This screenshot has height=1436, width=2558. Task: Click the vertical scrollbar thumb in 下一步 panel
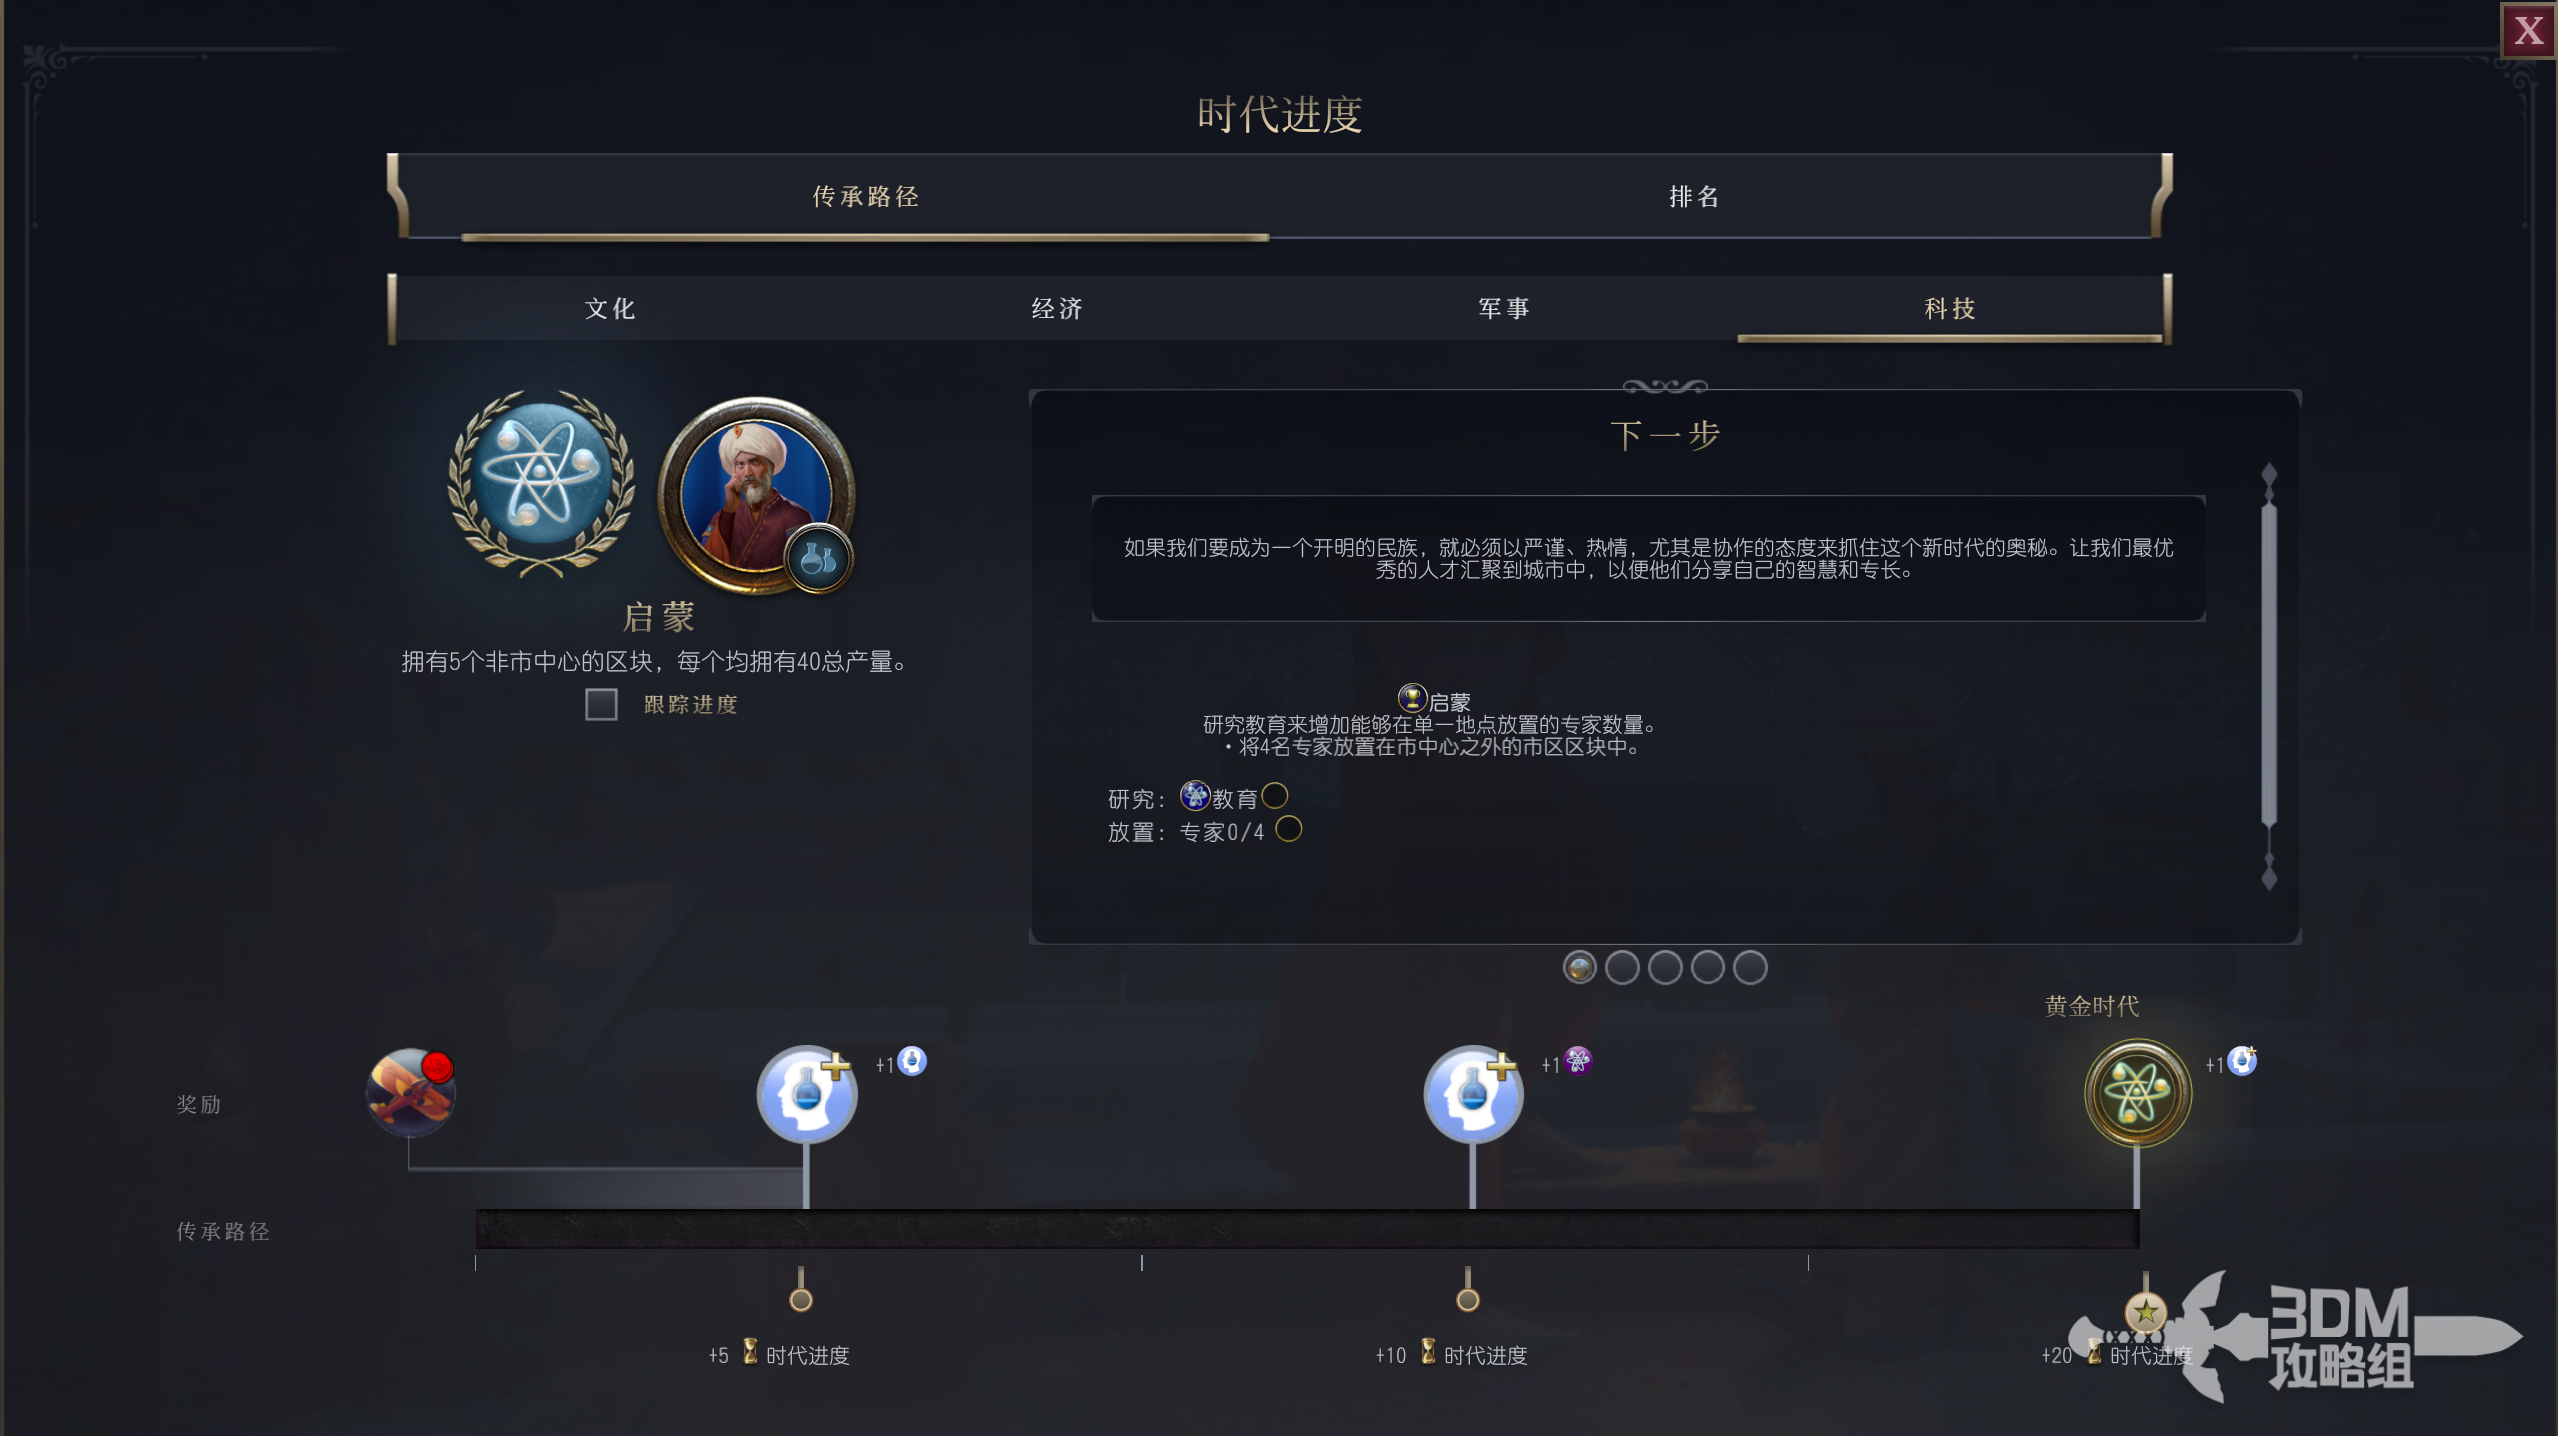pyautogui.click(x=2269, y=664)
